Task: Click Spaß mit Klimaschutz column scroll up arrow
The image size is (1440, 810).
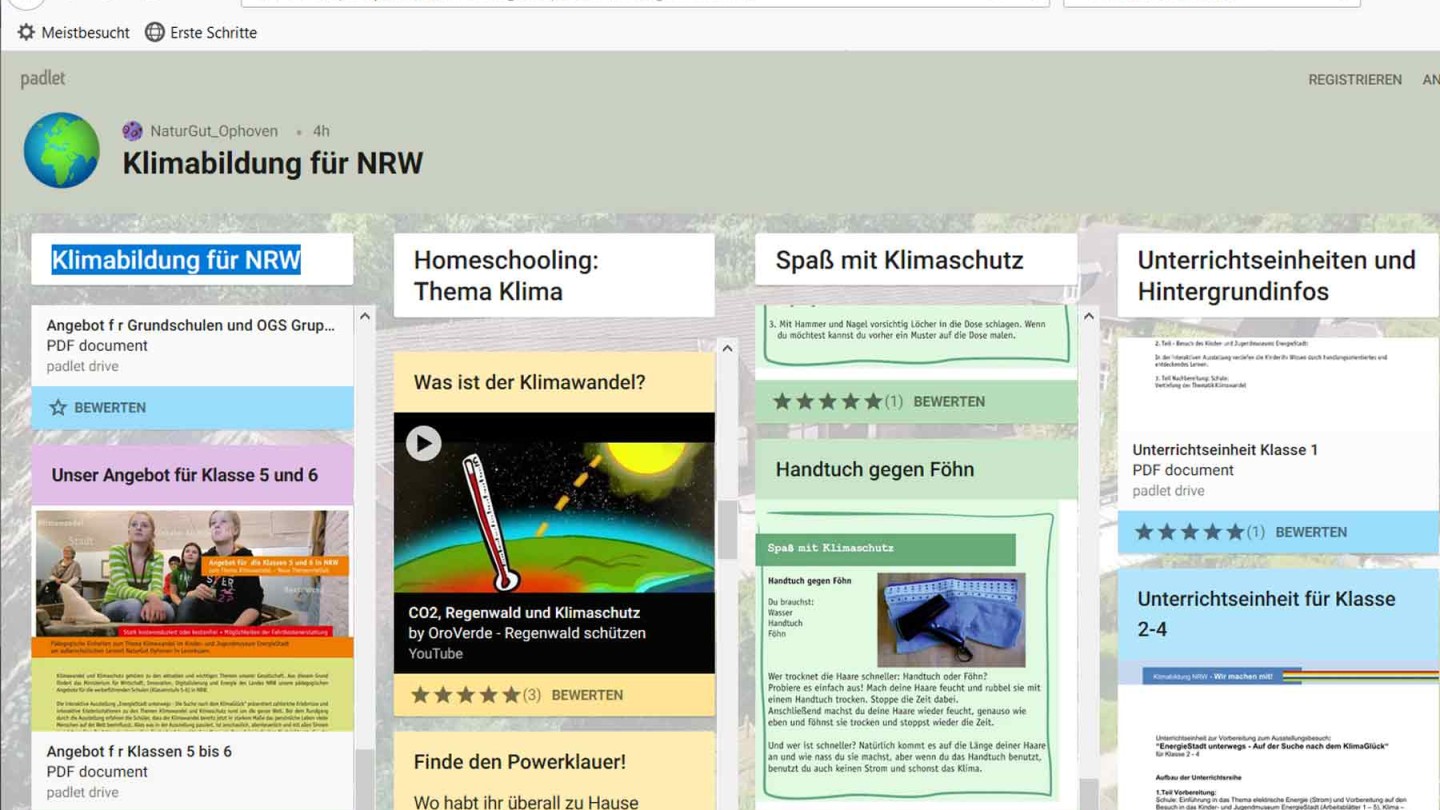Action: tap(1089, 316)
